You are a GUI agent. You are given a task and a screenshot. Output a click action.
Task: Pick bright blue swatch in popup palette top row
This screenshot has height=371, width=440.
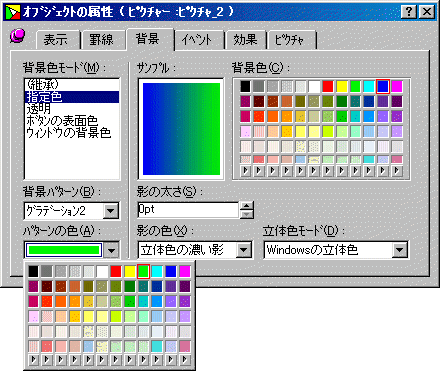[171, 271]
